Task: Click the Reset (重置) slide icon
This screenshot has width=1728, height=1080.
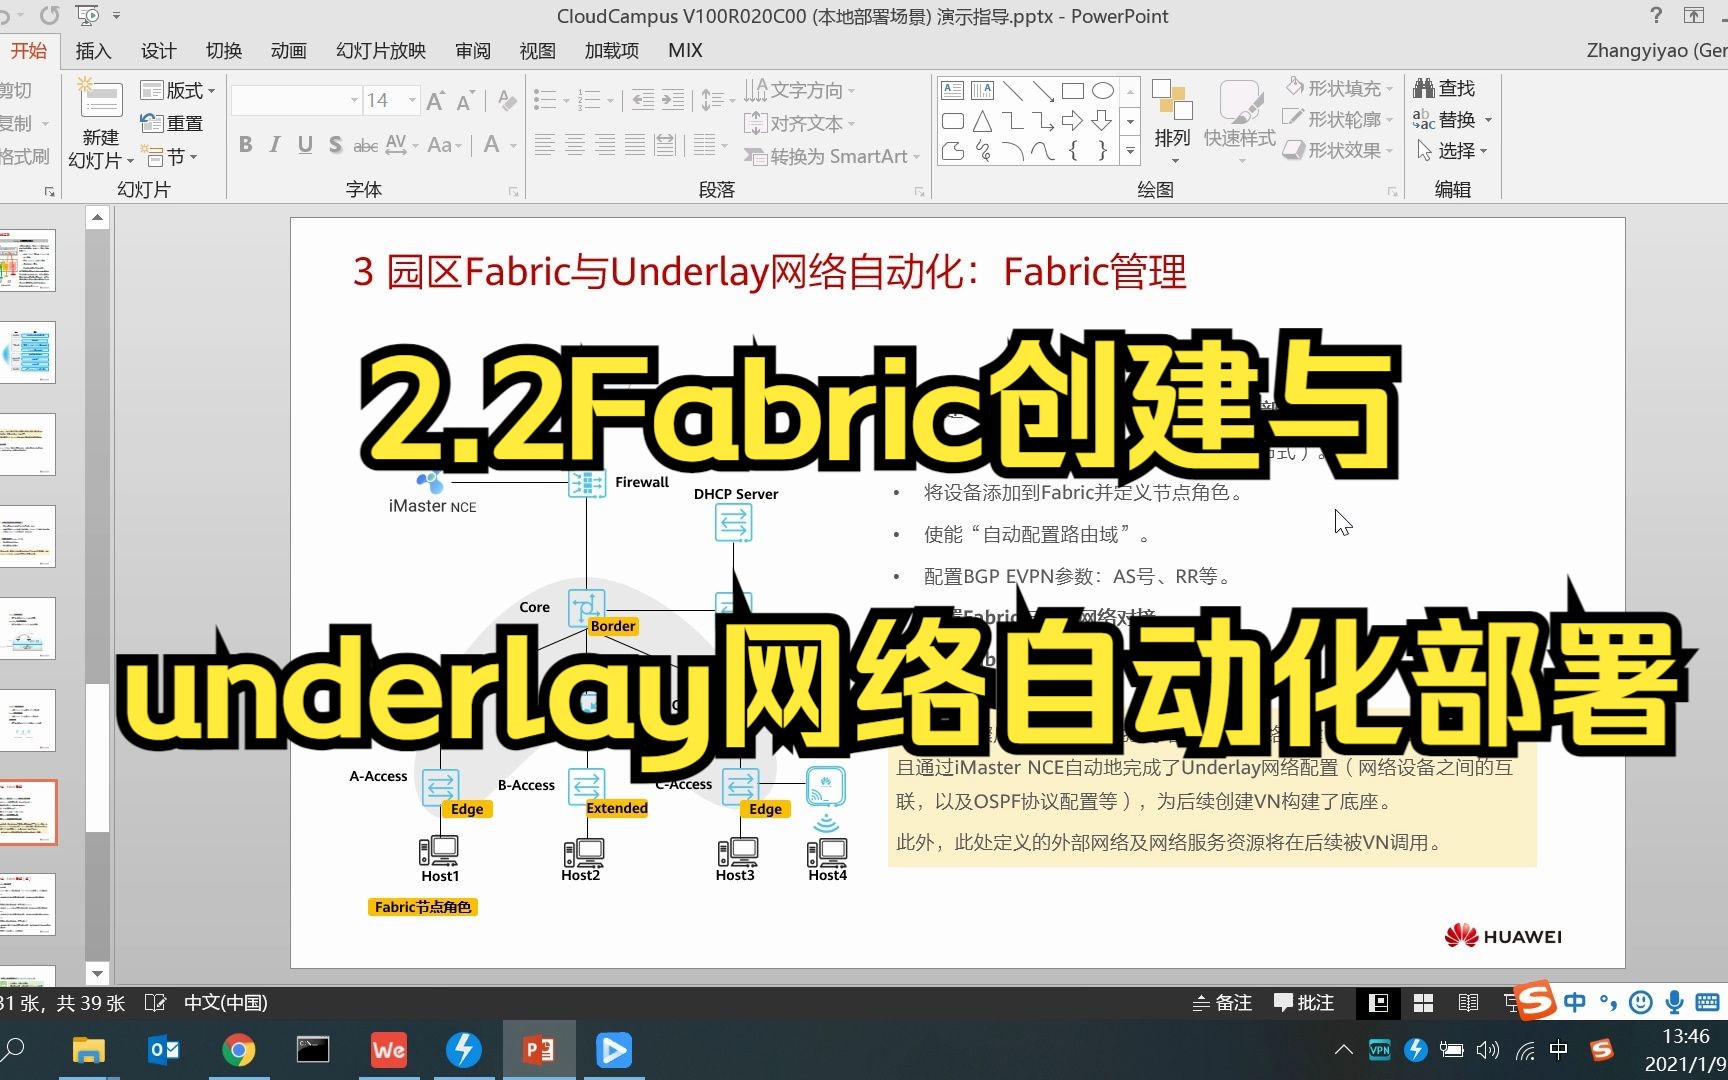Action: 152,123
